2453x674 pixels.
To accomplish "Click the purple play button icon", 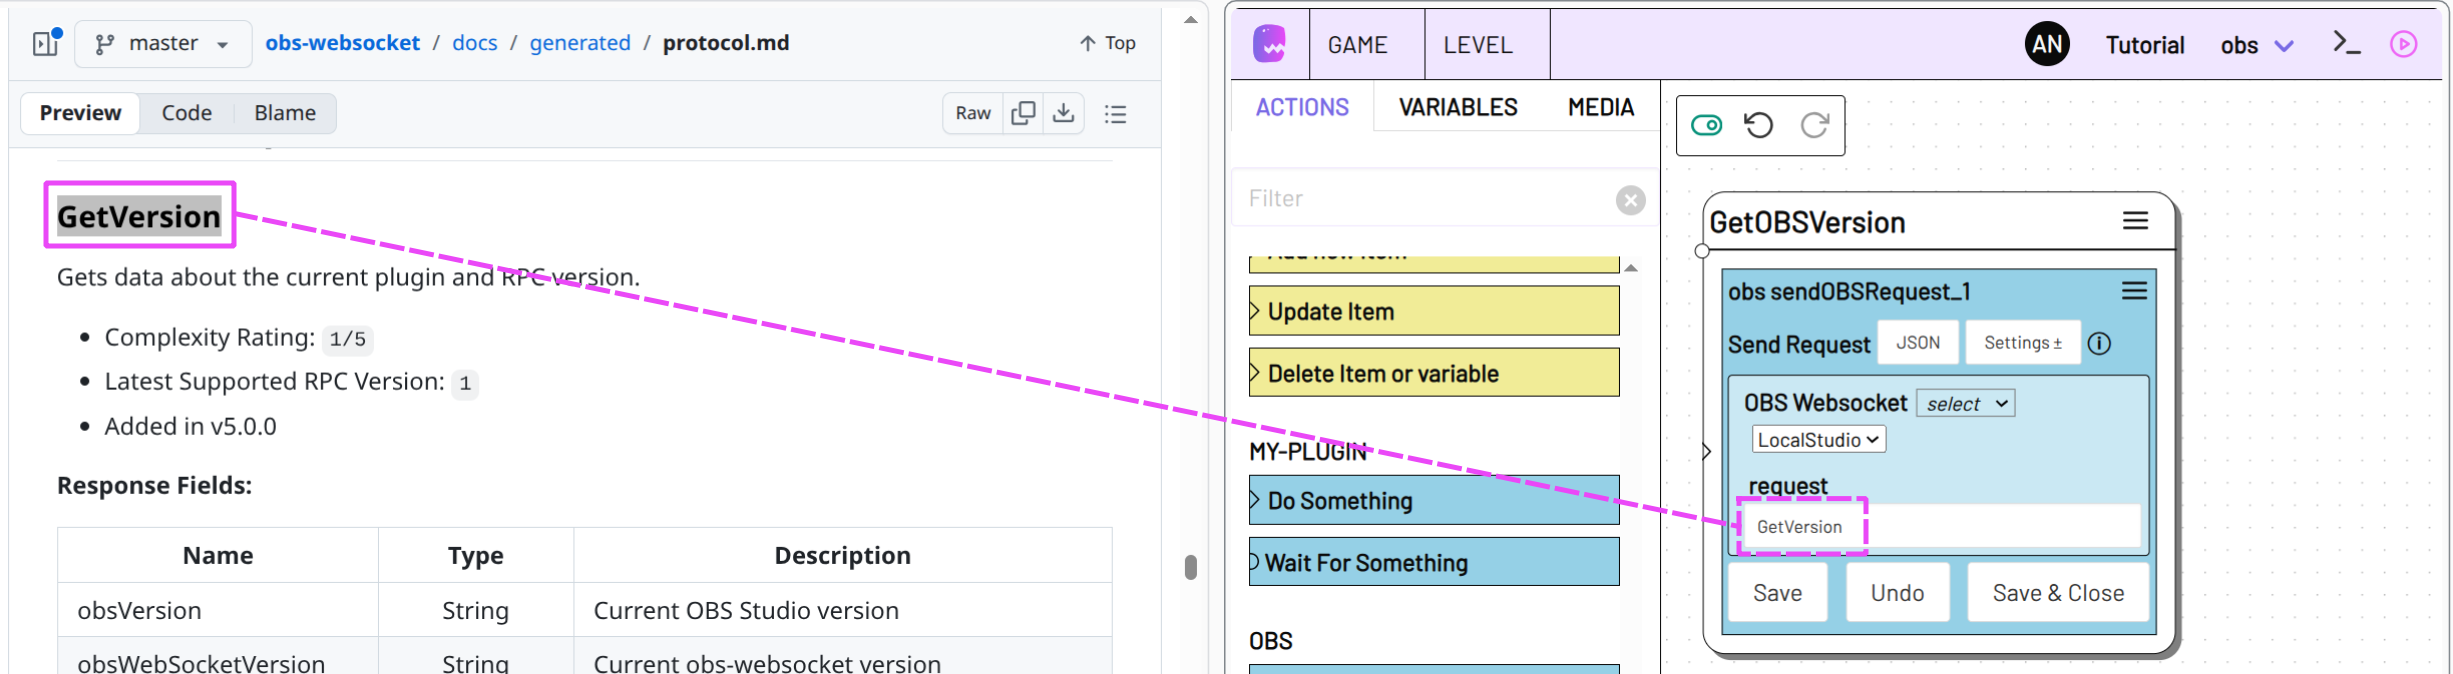I will 2404,44.
